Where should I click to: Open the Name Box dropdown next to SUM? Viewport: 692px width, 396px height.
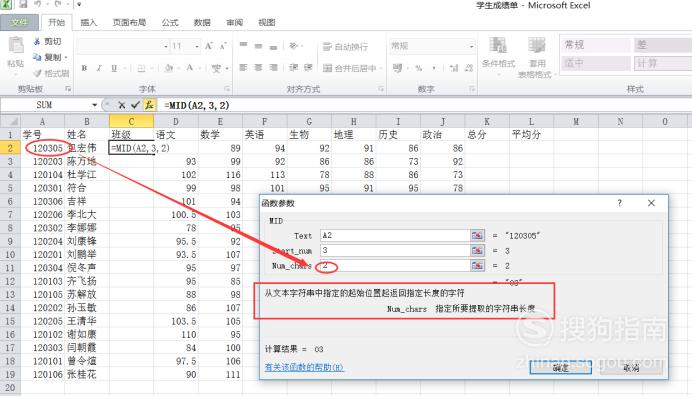94,105
